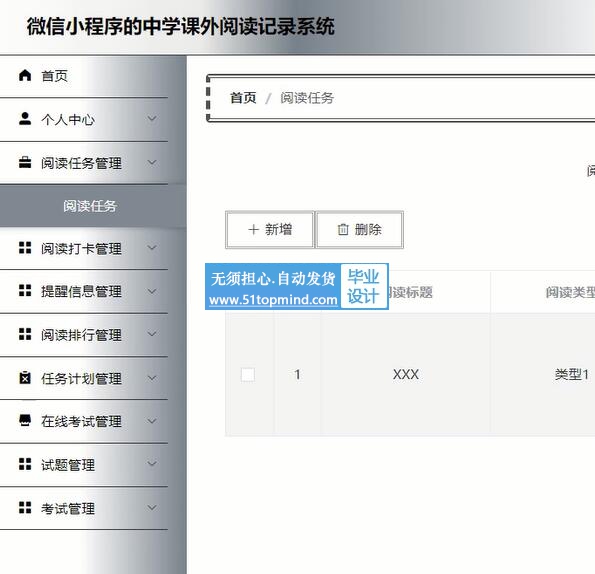Click the clipboard icon for 任务计划管理
Viewport: 595px width, 574px height.
[25, 377]
